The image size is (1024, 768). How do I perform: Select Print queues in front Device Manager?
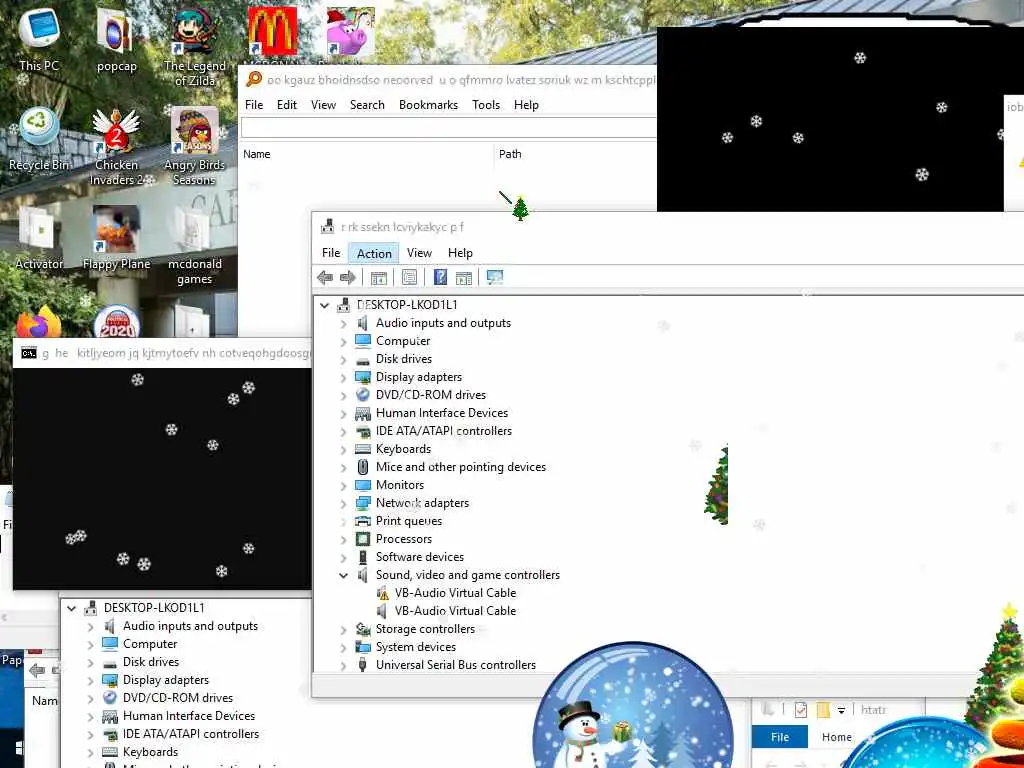click(x=409, y=521)
